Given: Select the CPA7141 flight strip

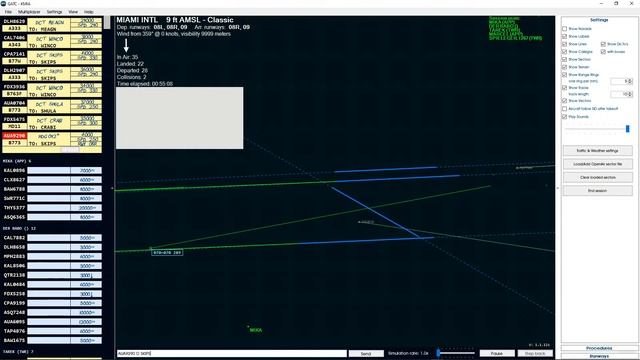Looking at the screenshot, I should (x=52, y=58).
